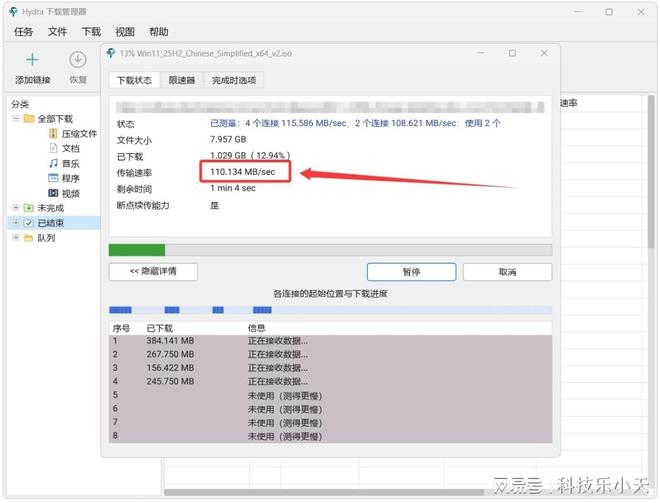
Task: Collapse the 全部下载 tree node
Action: point(16,119)
